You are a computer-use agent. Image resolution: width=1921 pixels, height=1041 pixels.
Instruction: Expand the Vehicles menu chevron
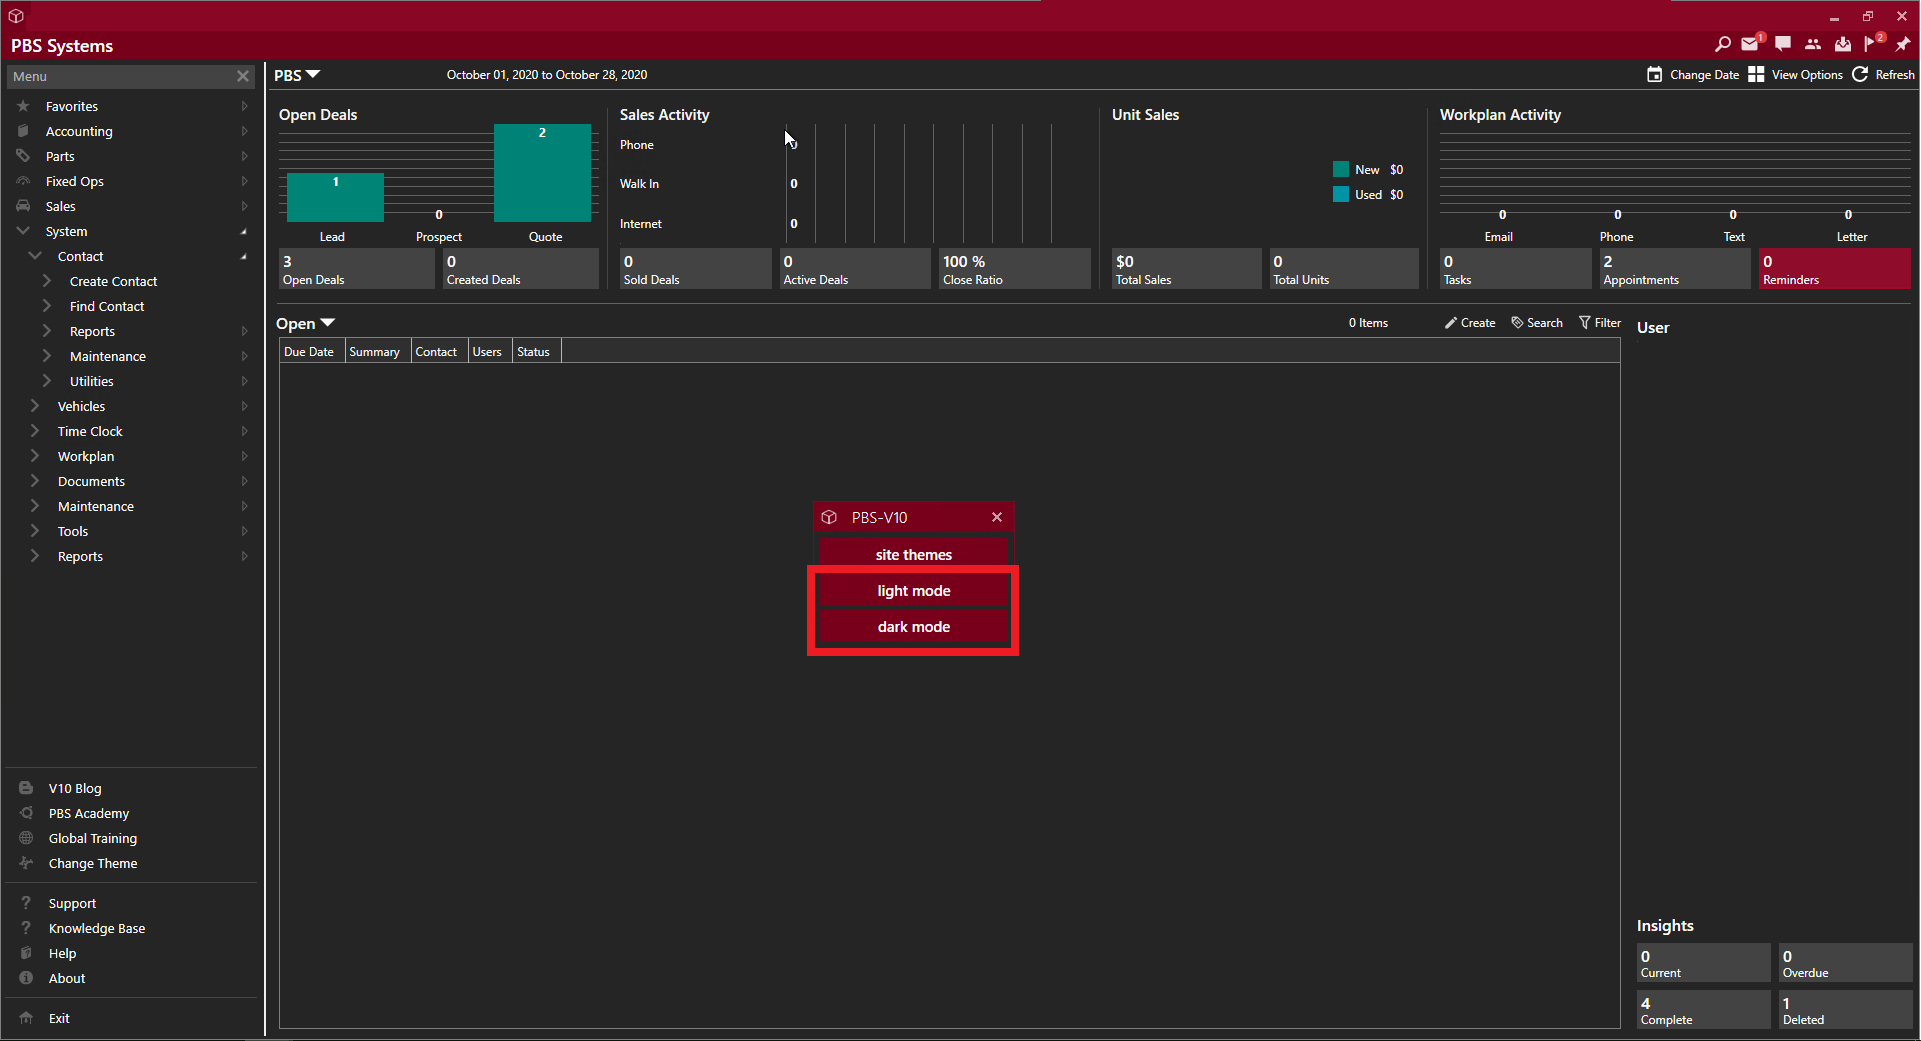[36, 406]
